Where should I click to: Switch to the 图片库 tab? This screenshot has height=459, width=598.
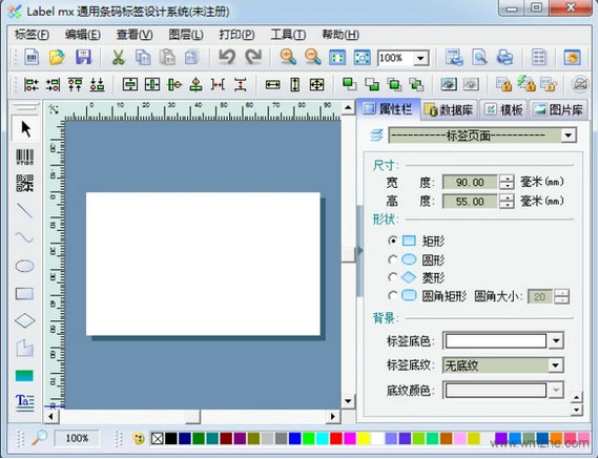click(559, 110)
